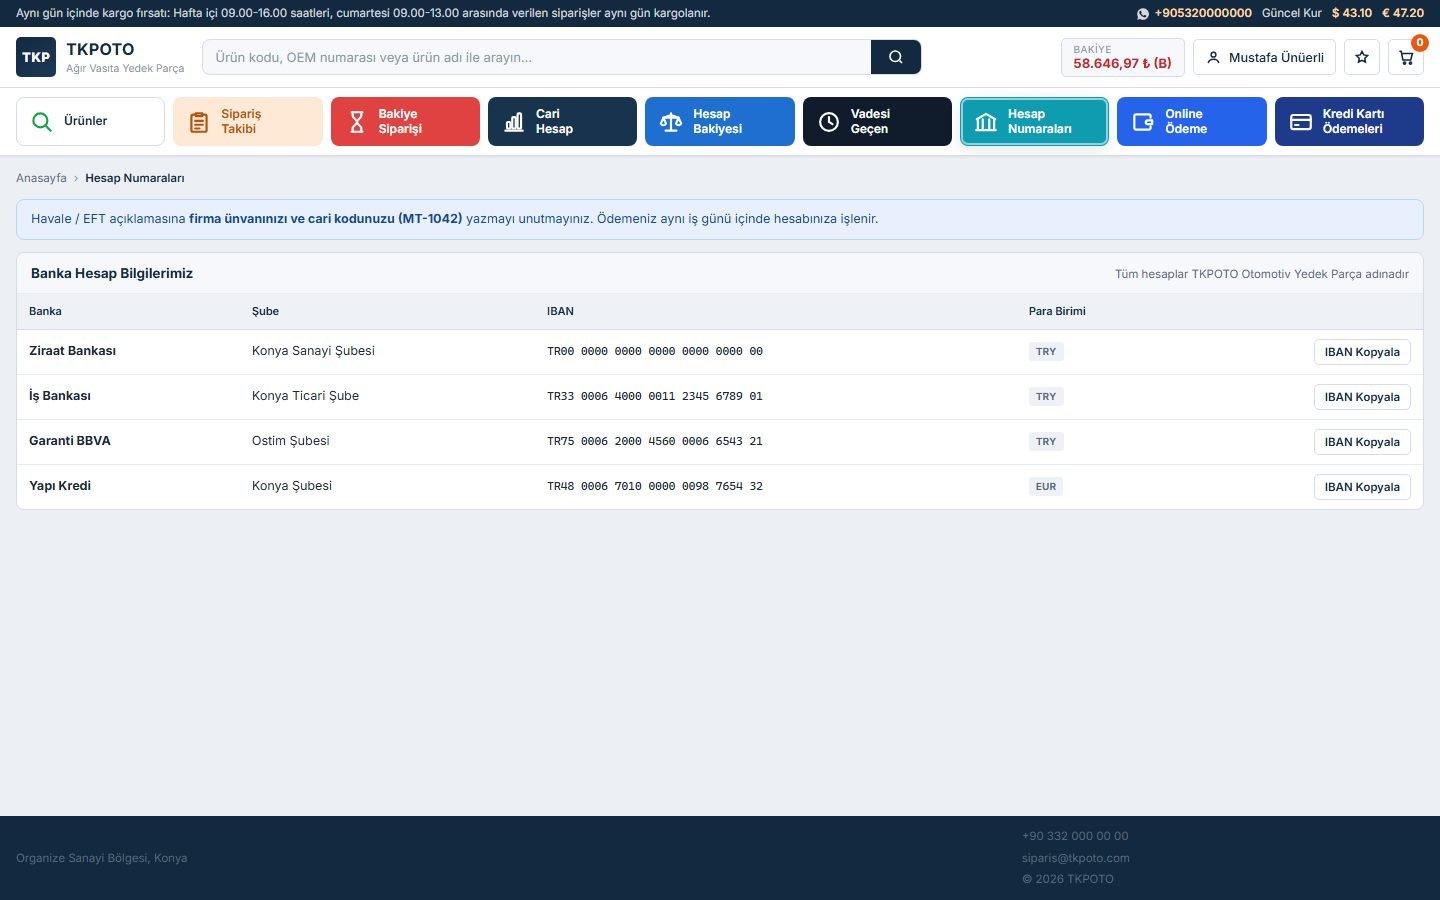
Task: Open Bakiye Siparişi page
Action: tap(405, 121)
